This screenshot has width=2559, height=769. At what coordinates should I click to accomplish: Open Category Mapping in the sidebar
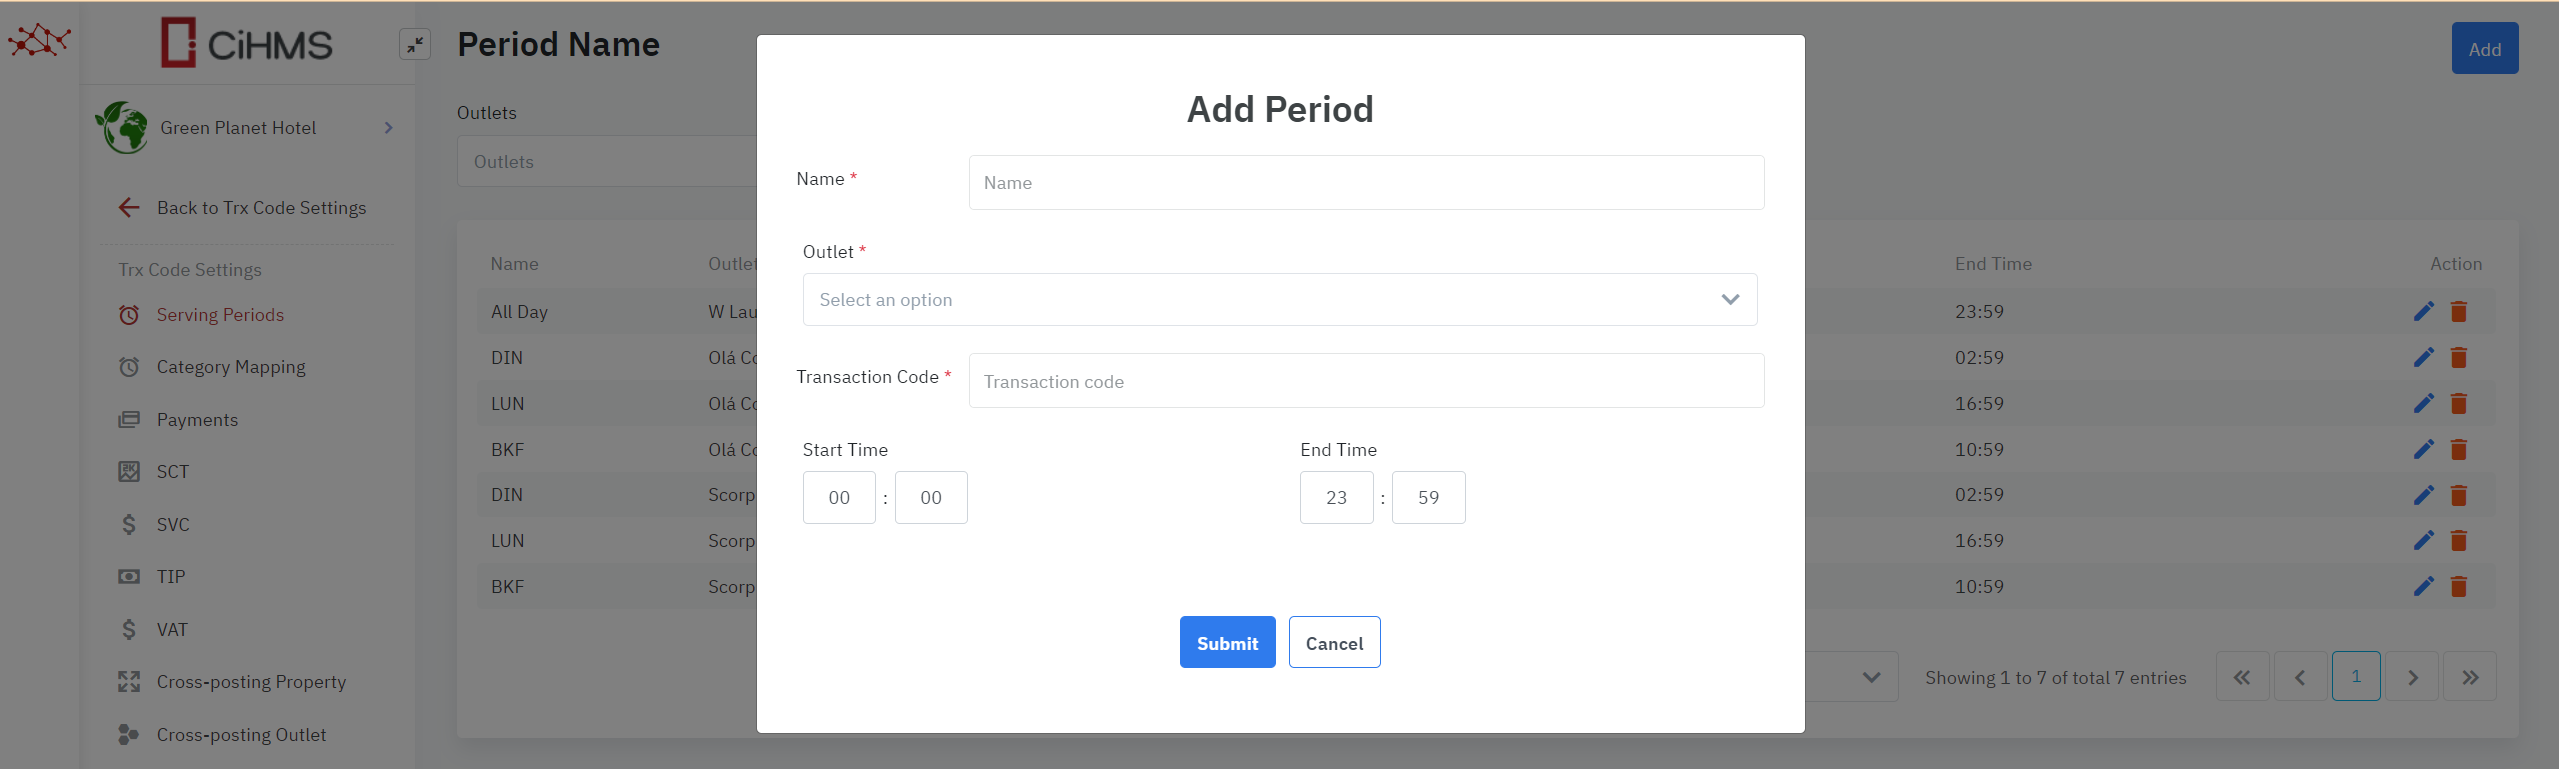click(231, 367)
